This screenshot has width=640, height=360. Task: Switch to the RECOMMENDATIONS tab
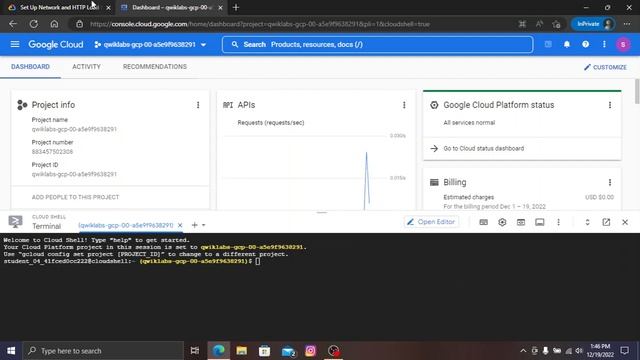point(155,67)
